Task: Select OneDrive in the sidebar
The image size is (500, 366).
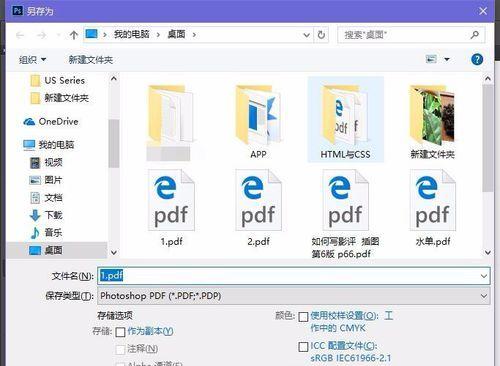Action: click(x=51, y=122)
